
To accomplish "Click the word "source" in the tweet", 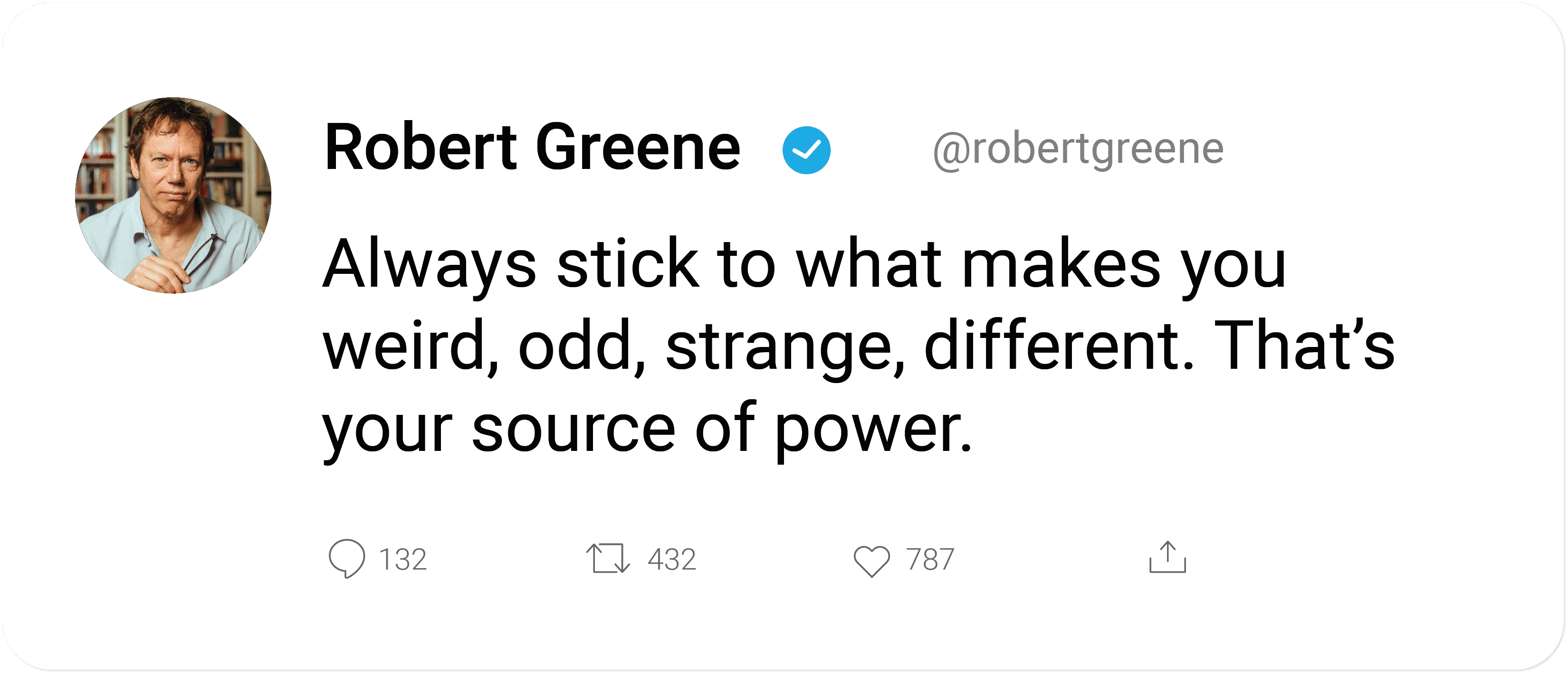I will click(x=570, y=431).
